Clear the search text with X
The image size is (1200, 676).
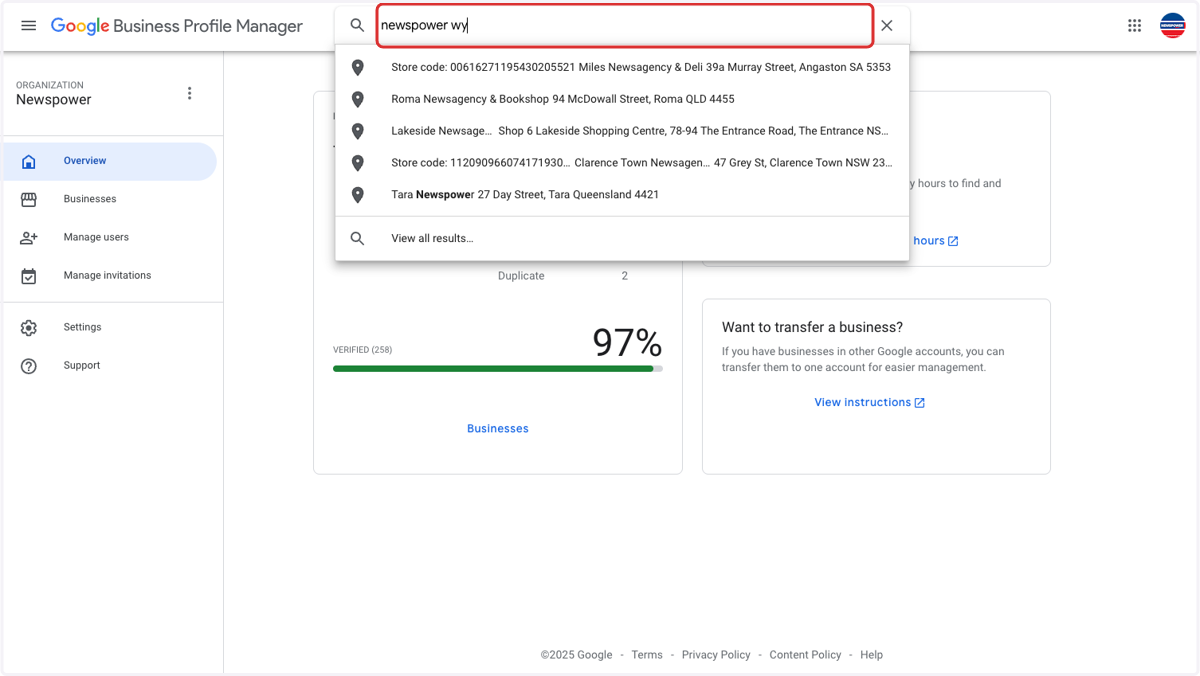pyautogui.click(x=887, y=26)
